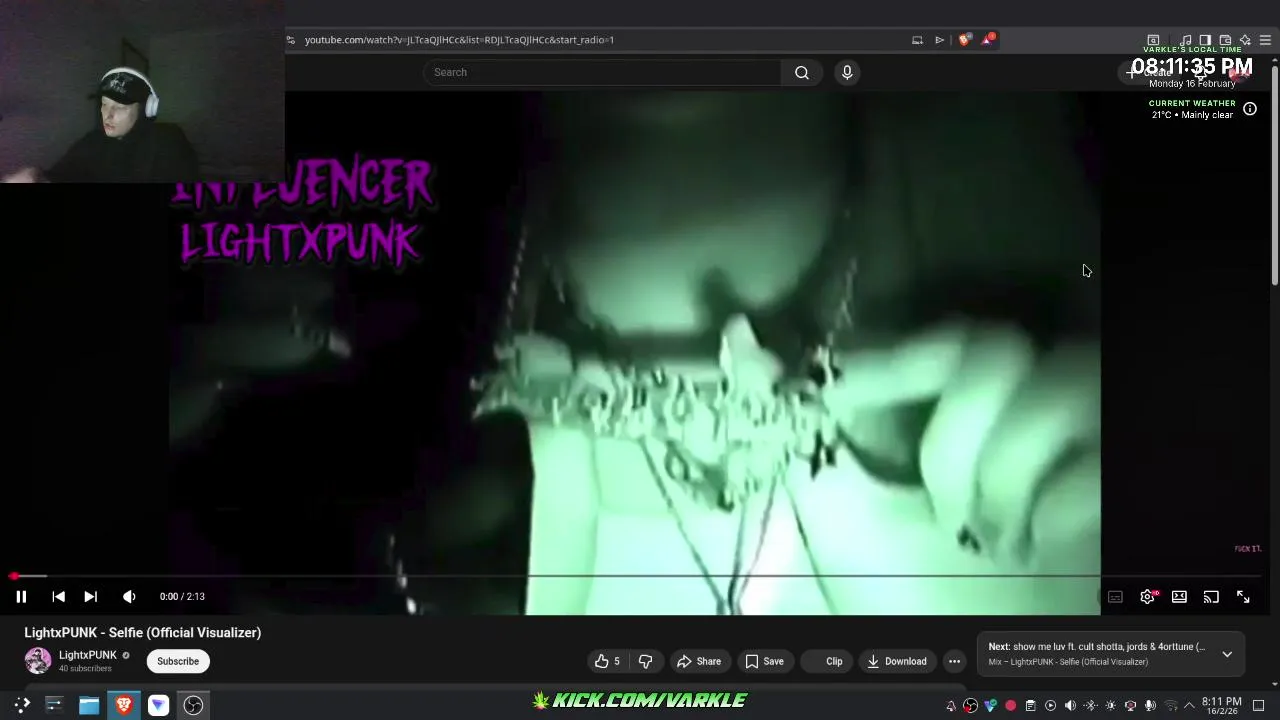Open the browser media control music icon
The image size is (1280, 720).
(1186, 40)
